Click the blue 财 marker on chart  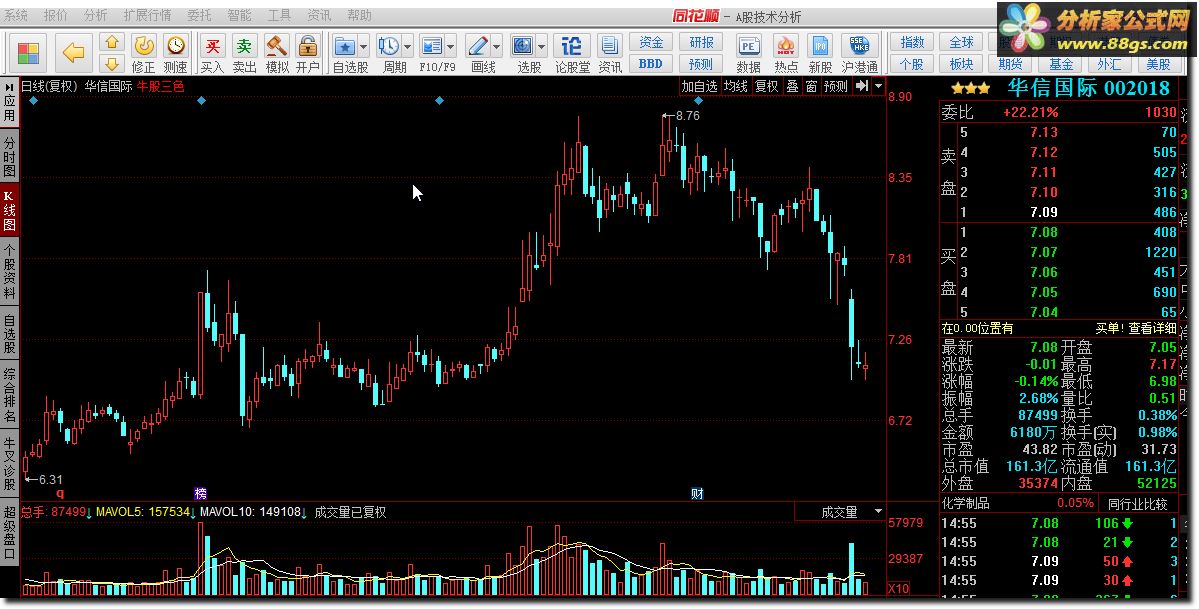pyautogui.click(x=697, y=493)
